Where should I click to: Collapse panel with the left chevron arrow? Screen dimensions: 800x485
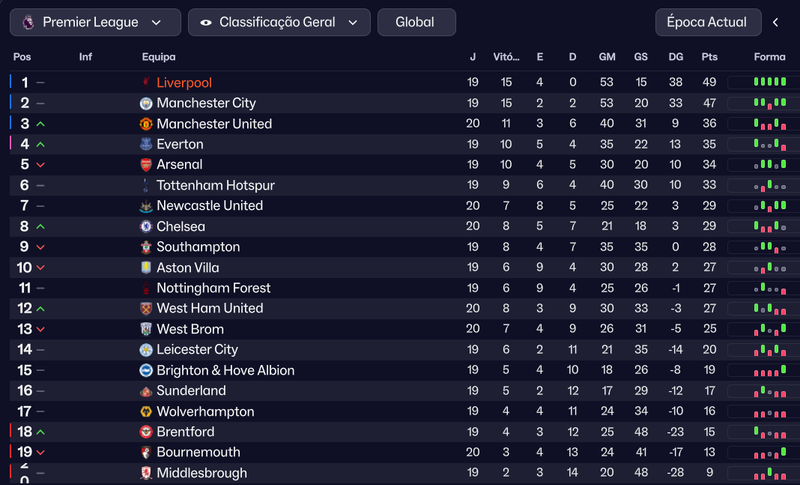pyautogui.click(x=776, y=22)
